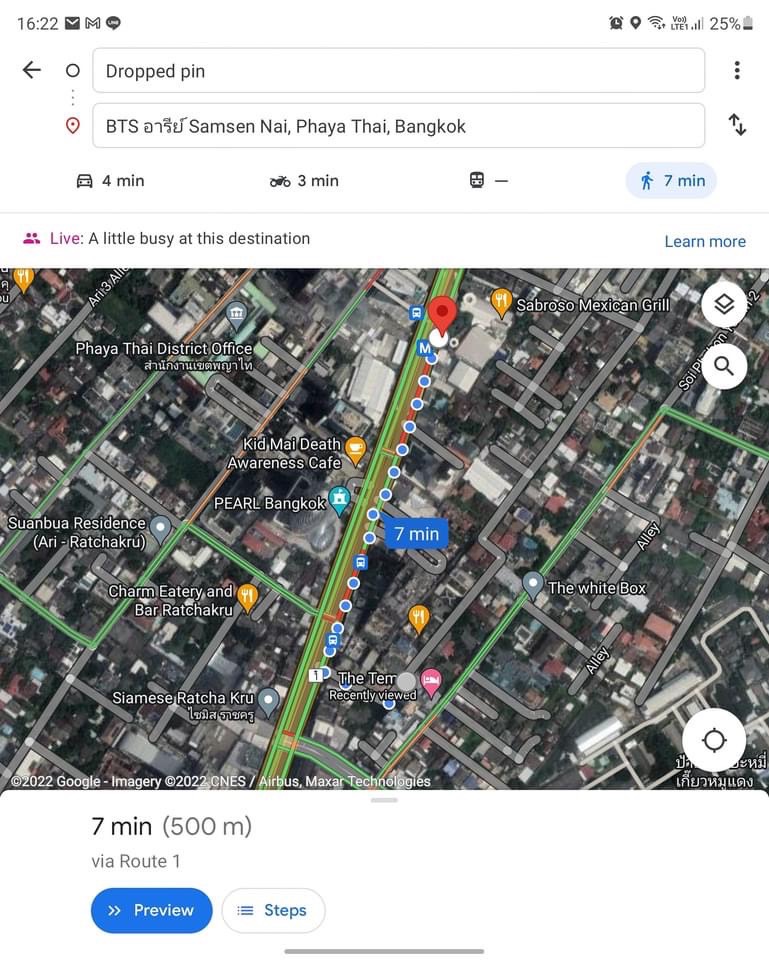Tap the back arrow icon
Image resolution: width=769 pixels, height=960 pixels.
pos(31,70)
